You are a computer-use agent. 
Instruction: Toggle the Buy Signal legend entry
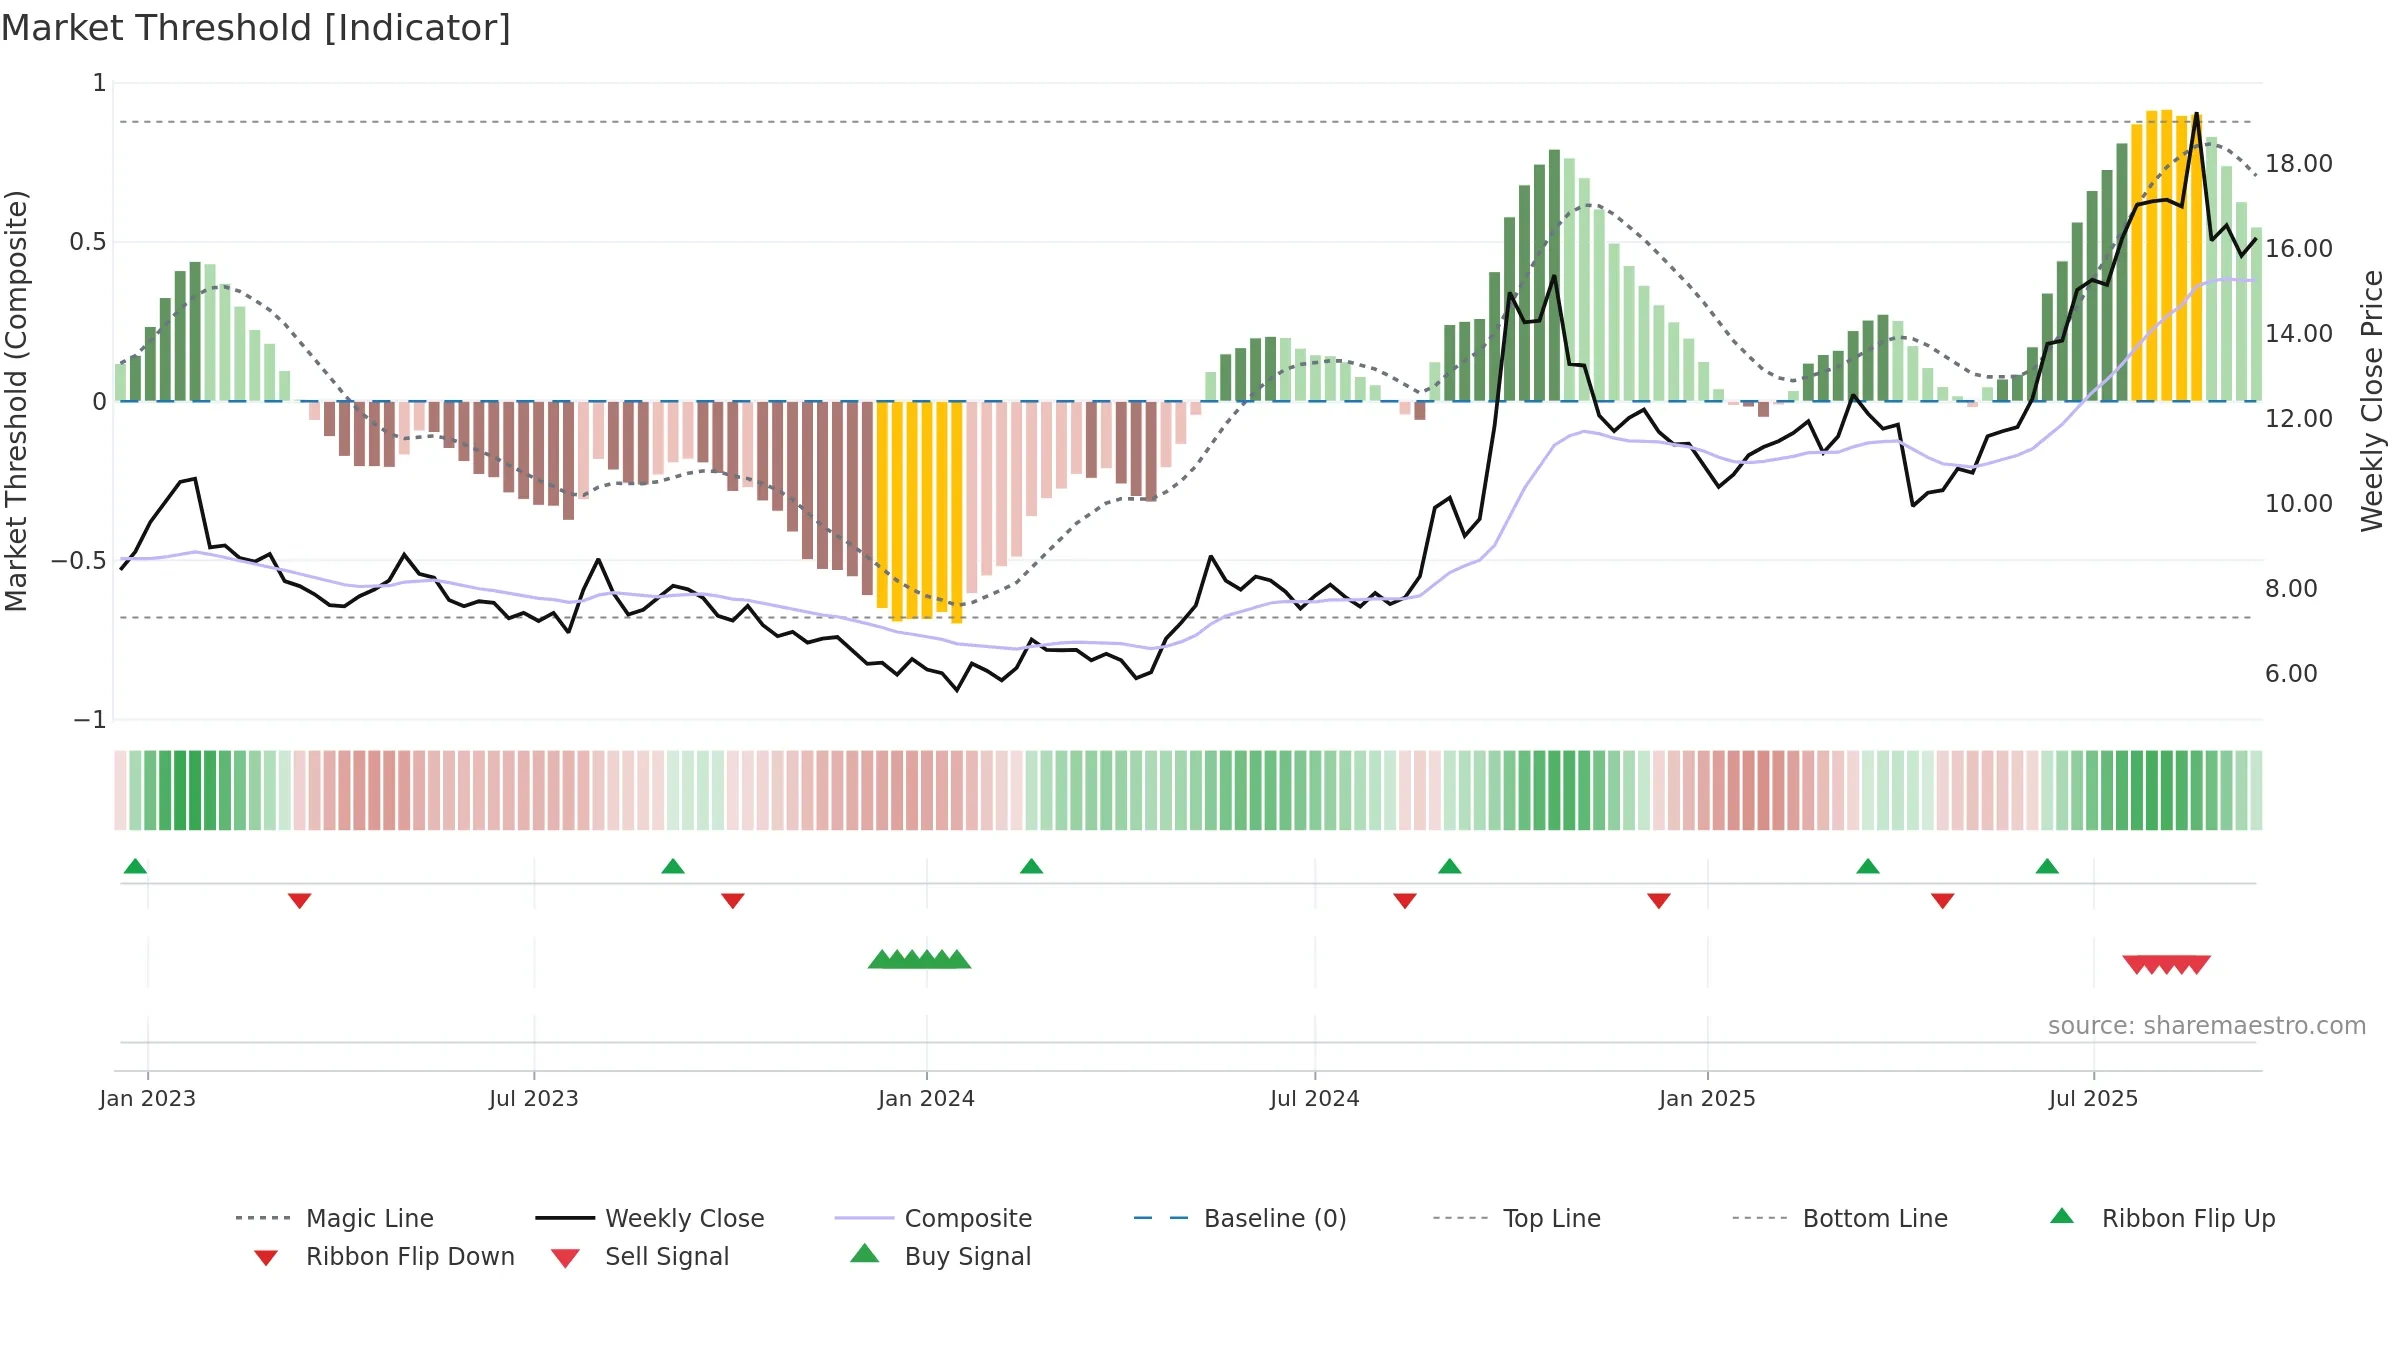tap(940, 1256)
